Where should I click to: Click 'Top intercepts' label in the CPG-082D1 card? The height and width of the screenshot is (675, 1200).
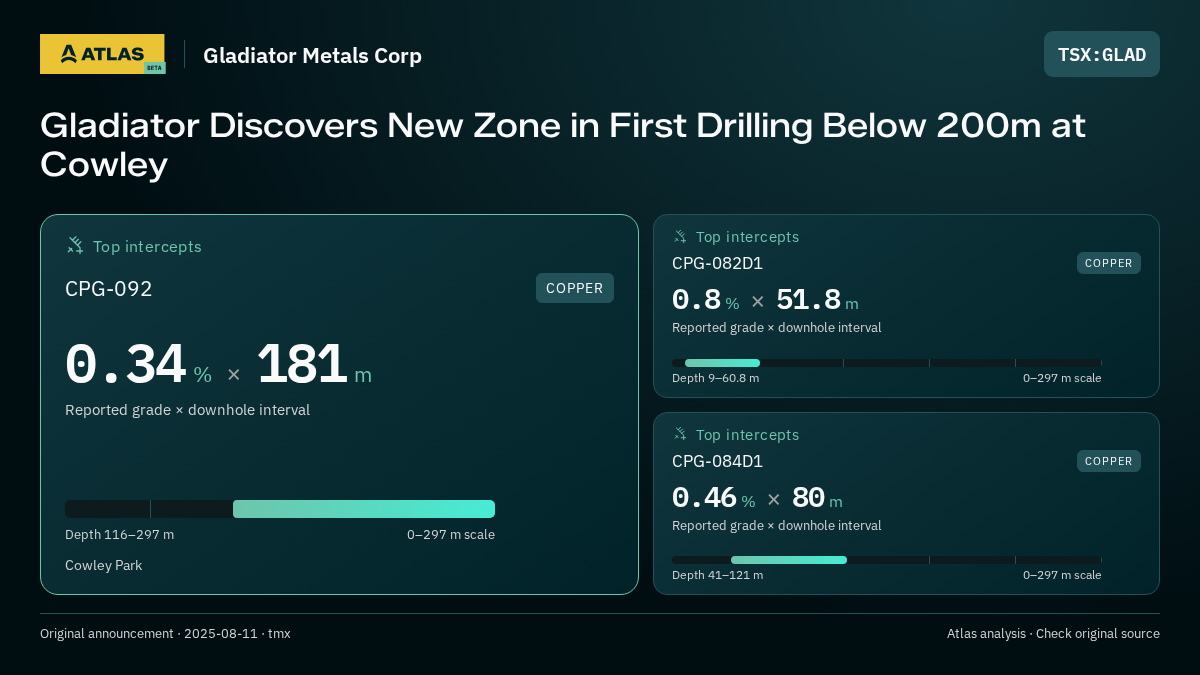pyautogui.click(x=747, y=237)
